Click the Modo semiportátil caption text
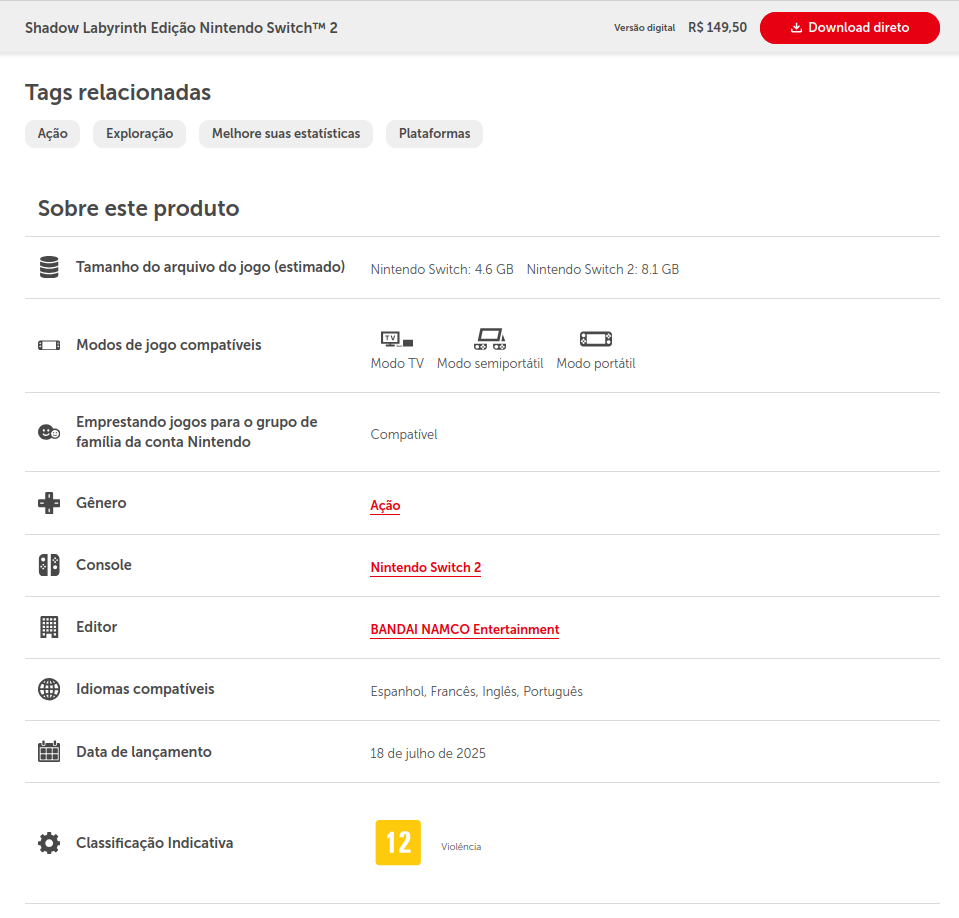 [490, 364]
